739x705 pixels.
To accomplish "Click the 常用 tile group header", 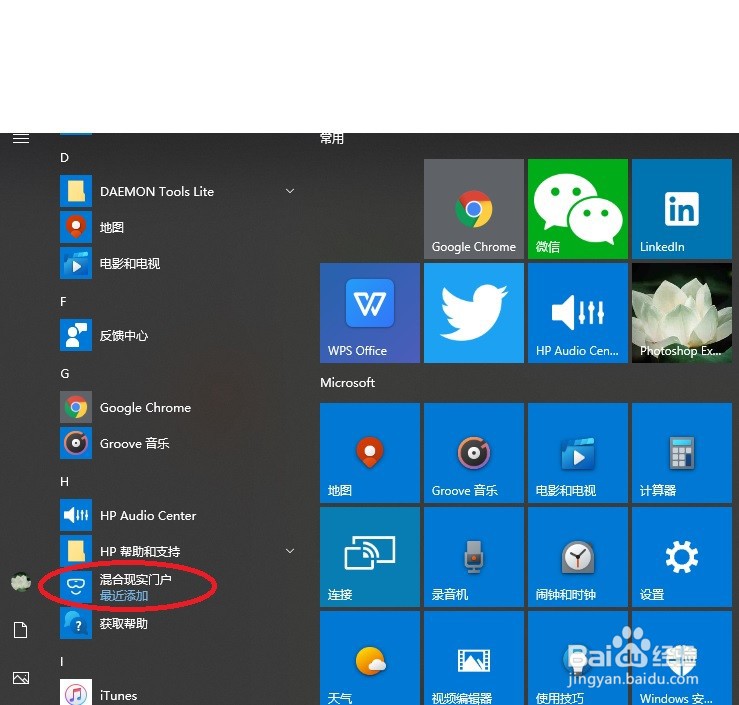I will point(332,138).
